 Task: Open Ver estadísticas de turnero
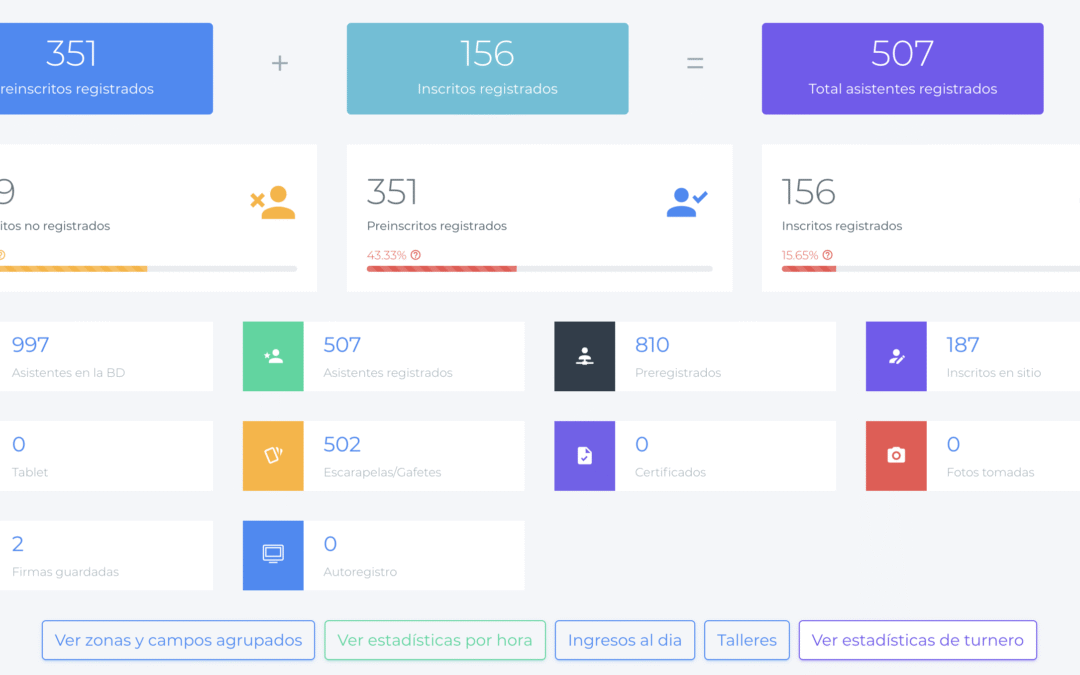(x=917, y=640)
